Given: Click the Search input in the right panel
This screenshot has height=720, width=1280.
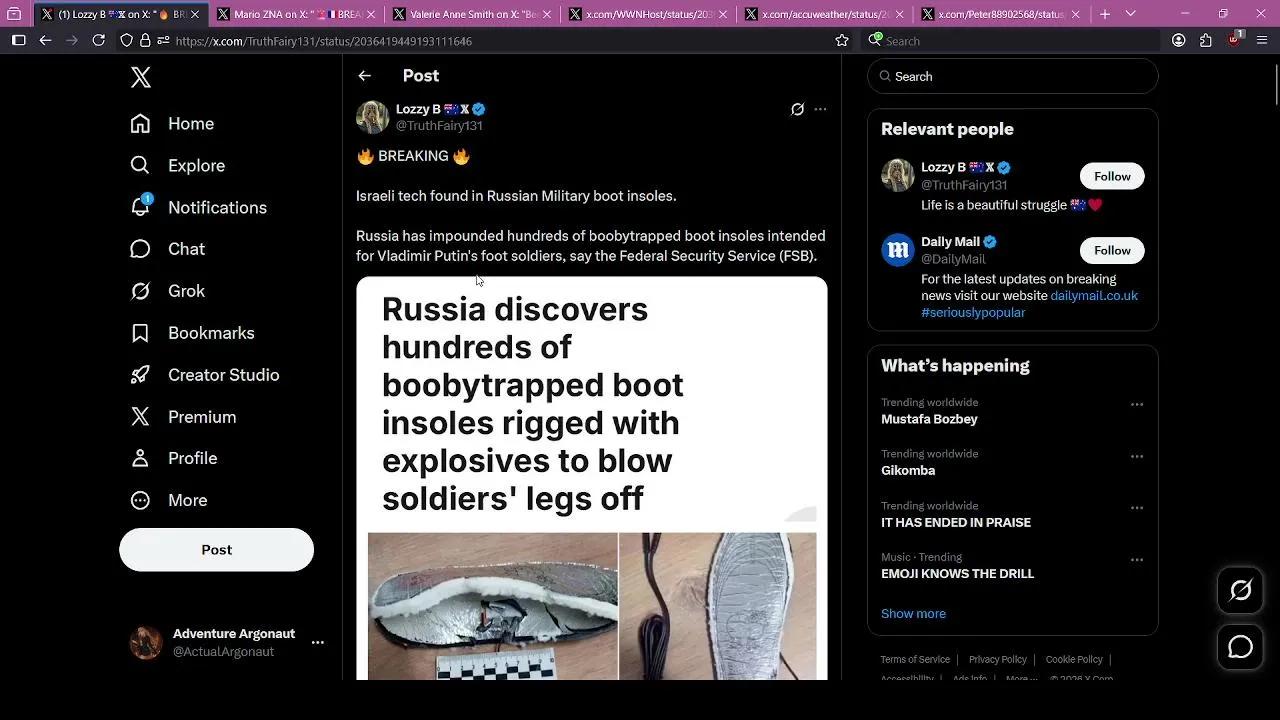Looking at the screenshot, I should (x=1012, y=76).
